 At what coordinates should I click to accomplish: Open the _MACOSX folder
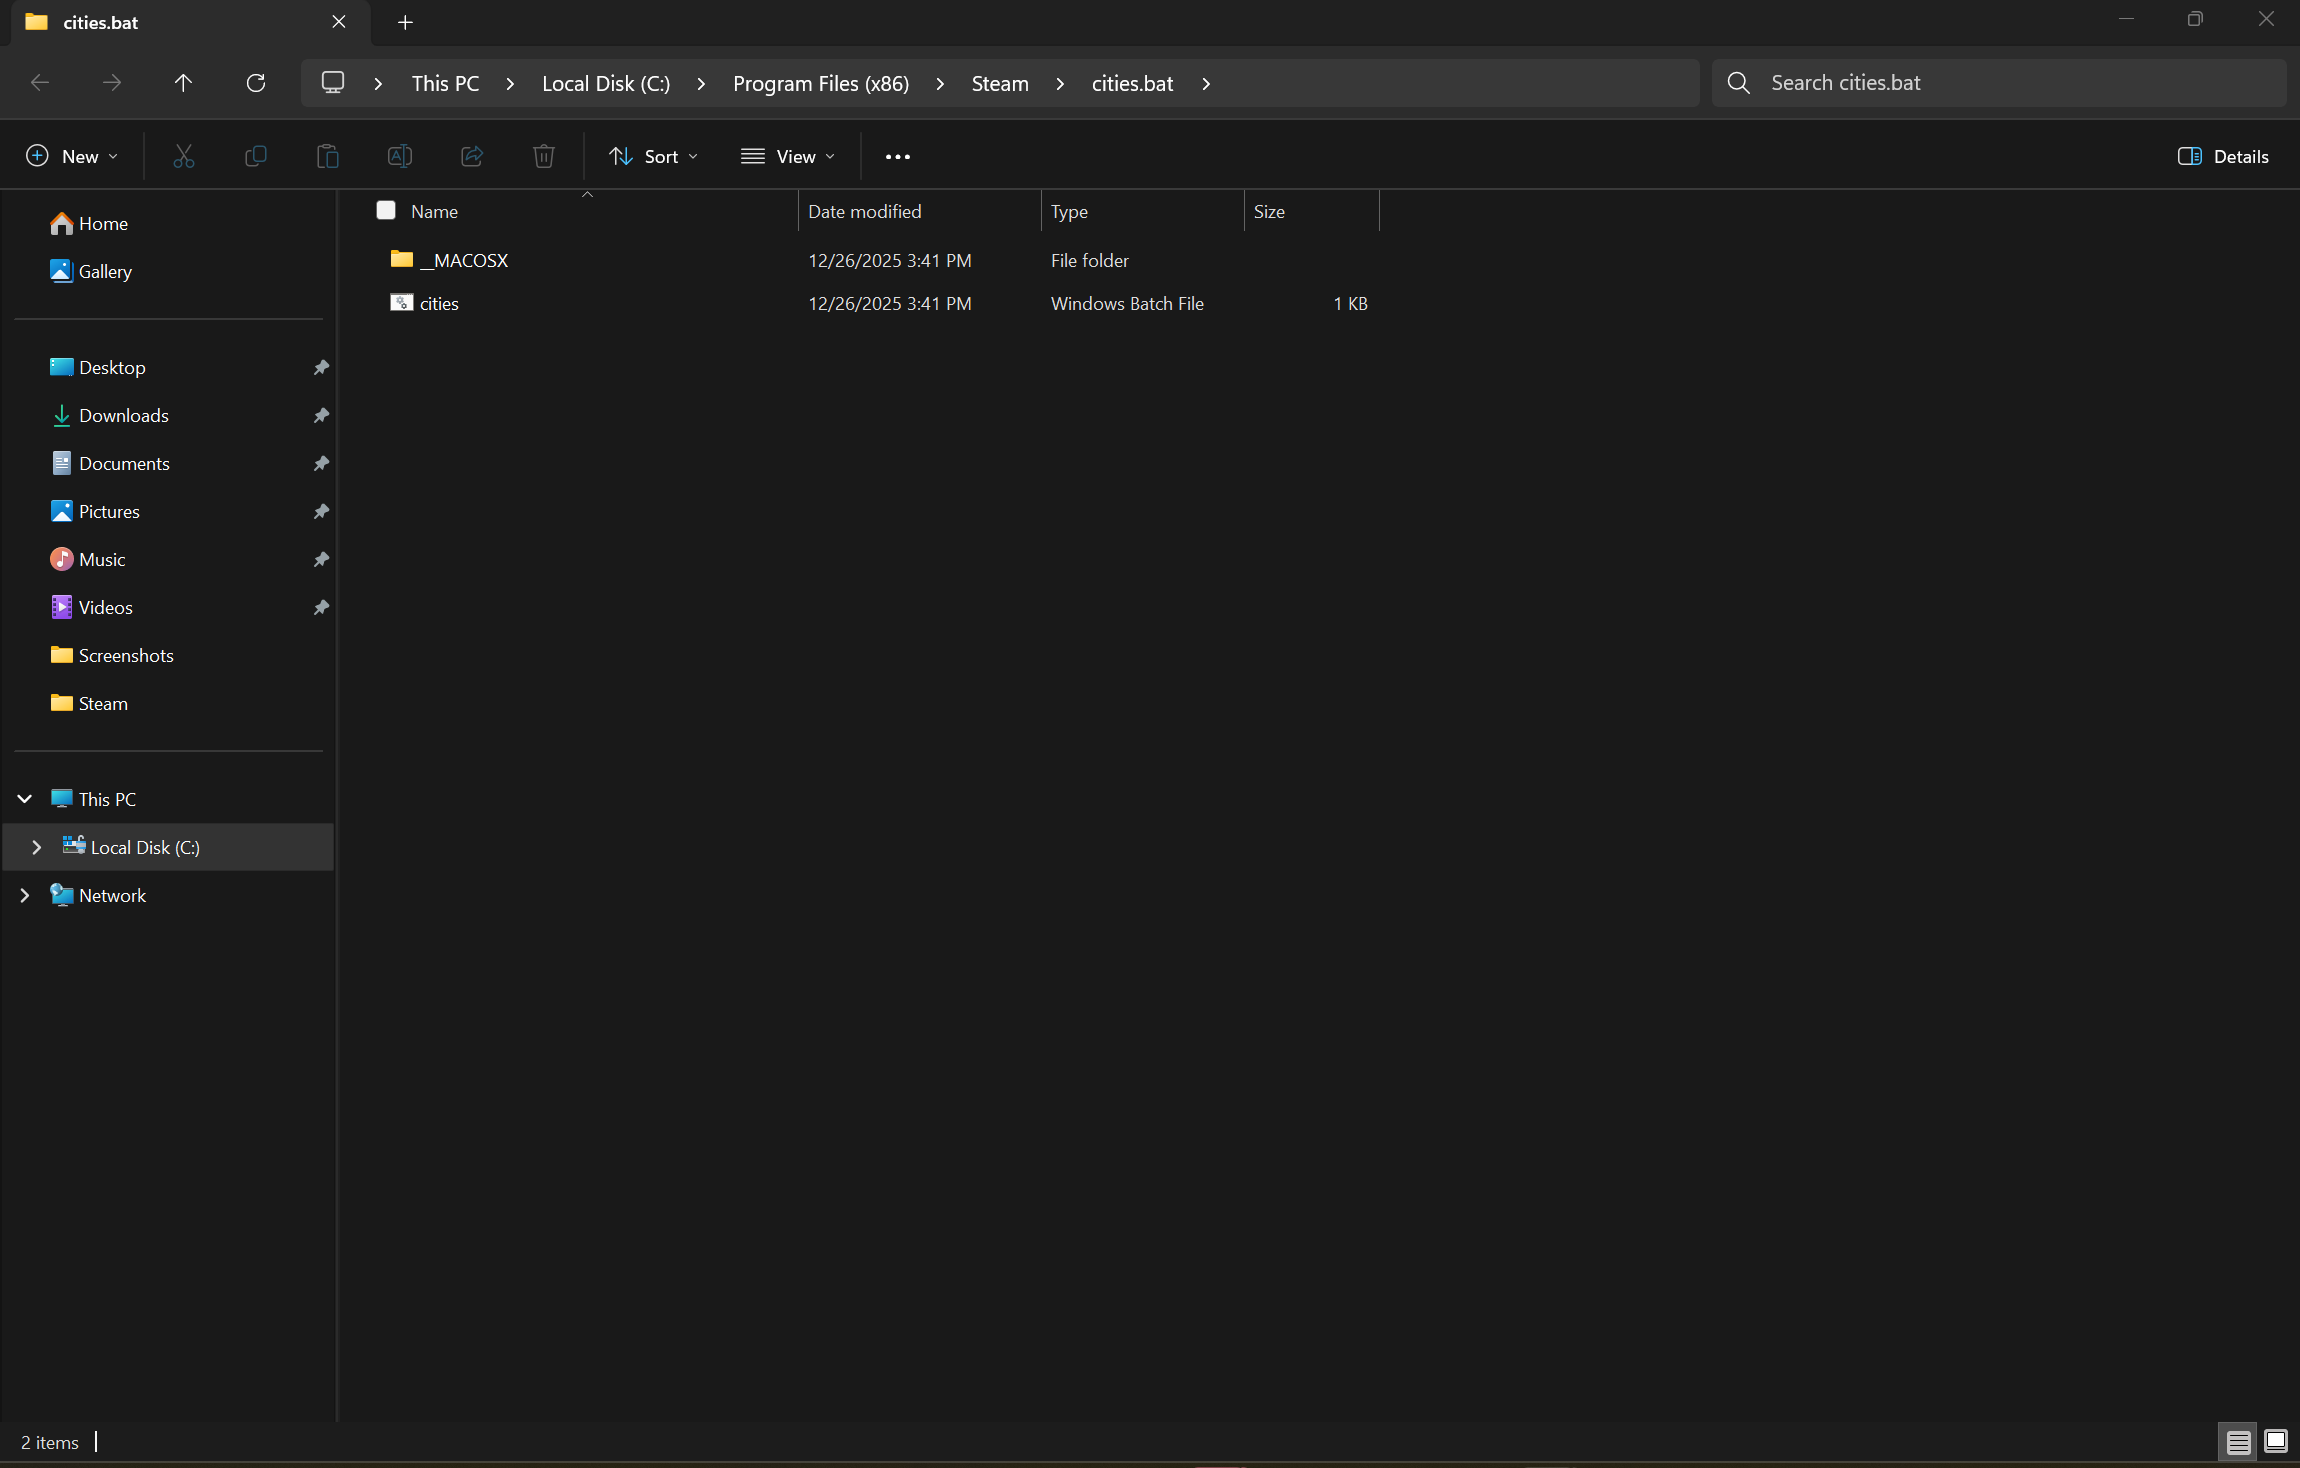click(x=464, y=260)
